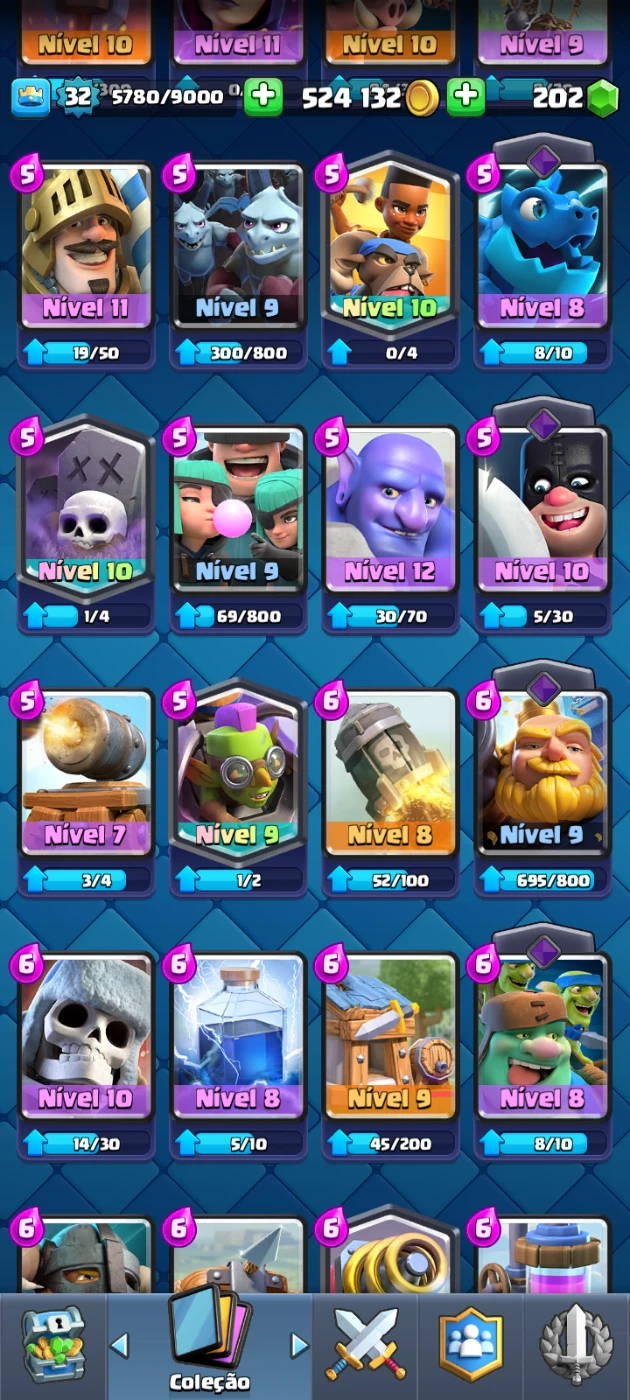Click the purple star badge above Executioner
This screenshot has height=1400, width=630.
pyautogui.click(x=543, y=424)
